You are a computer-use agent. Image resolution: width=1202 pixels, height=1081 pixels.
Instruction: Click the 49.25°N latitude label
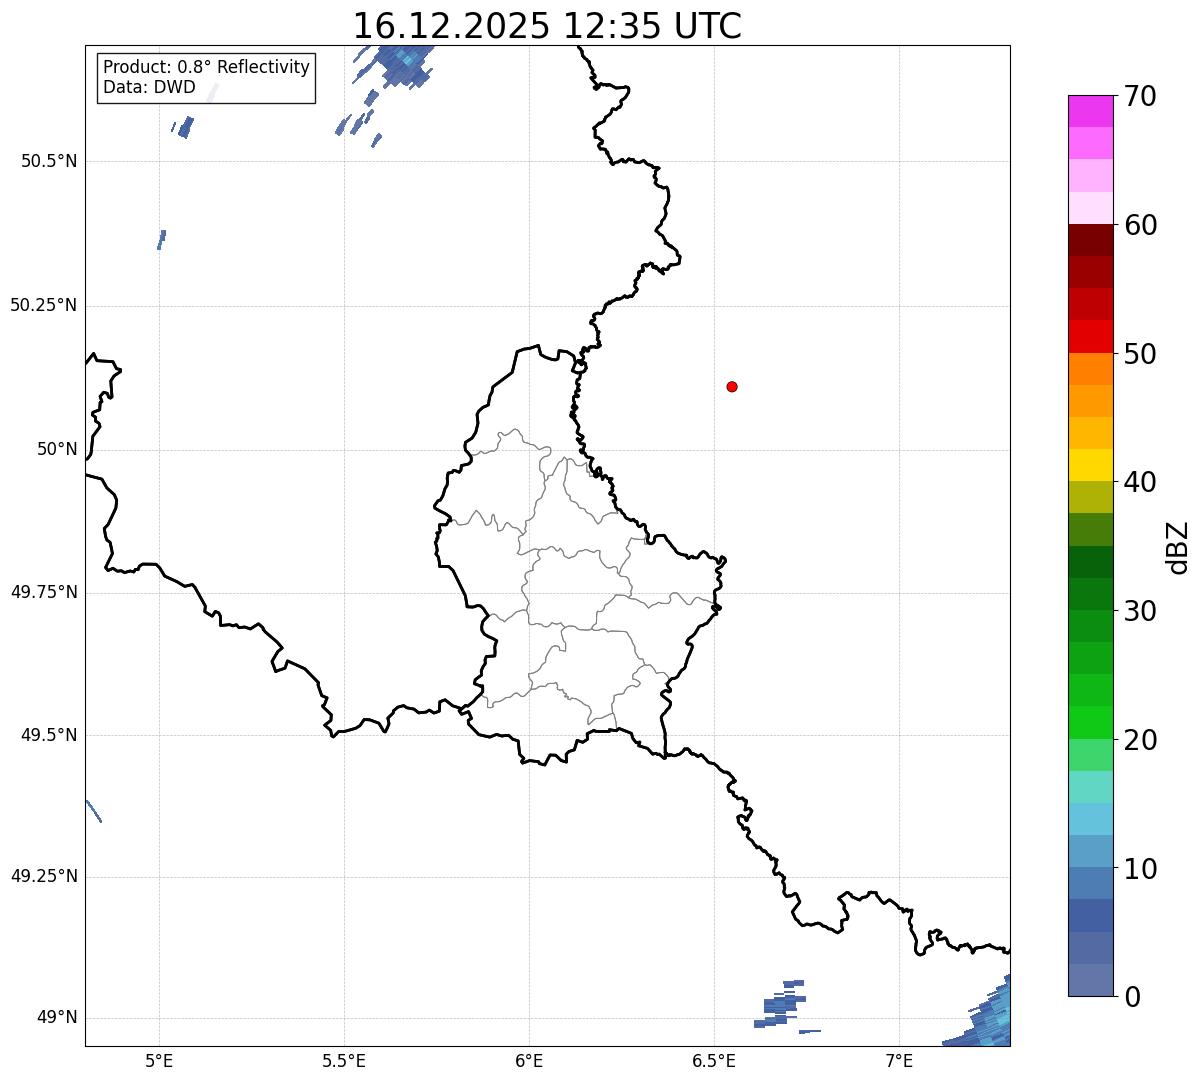coord(43,877)
